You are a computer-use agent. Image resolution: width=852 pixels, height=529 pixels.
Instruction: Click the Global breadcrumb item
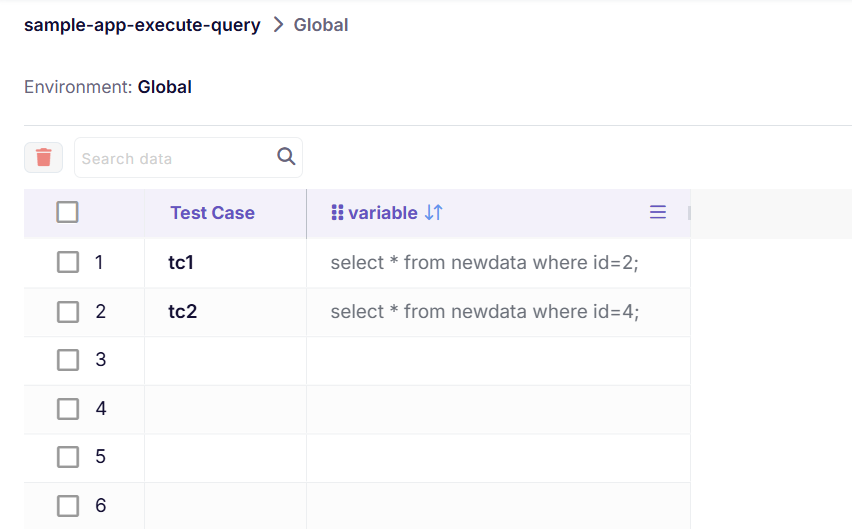pyautogui.click(x=321, y=25)
